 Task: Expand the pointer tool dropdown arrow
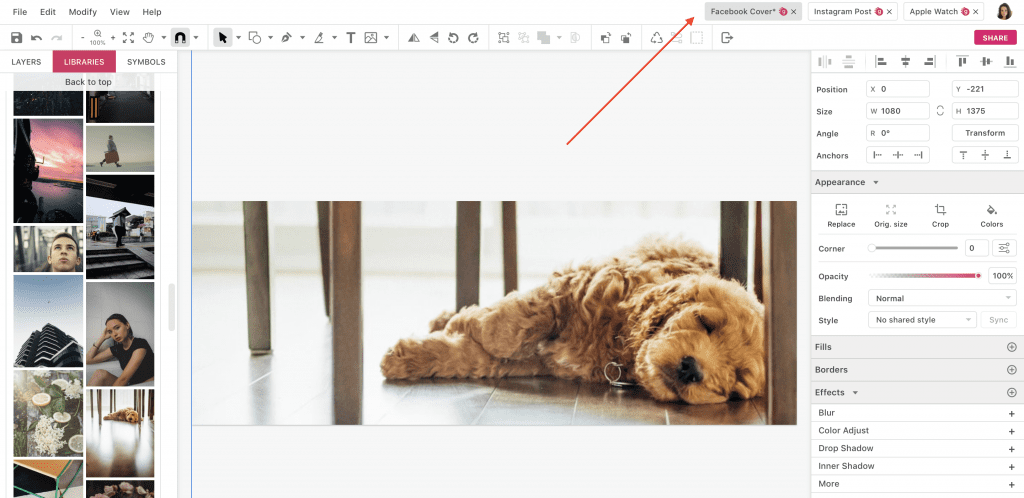(238, 38)
